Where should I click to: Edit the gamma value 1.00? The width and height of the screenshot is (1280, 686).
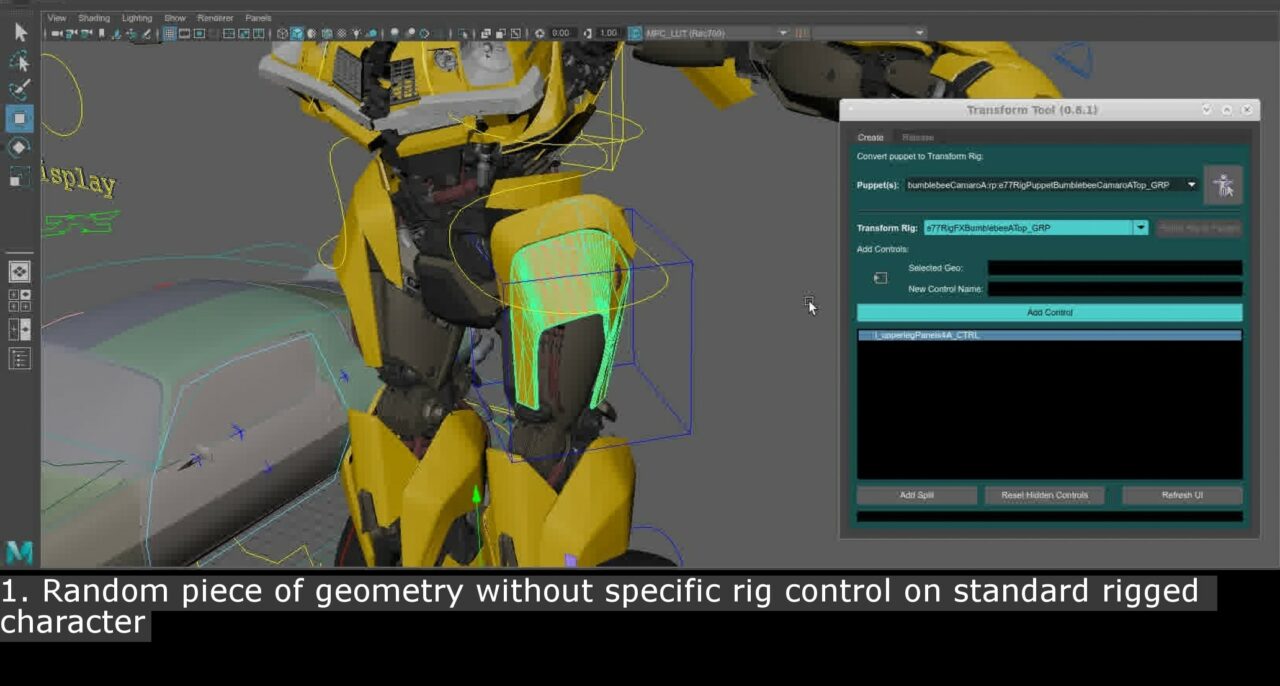pos(609,33)
